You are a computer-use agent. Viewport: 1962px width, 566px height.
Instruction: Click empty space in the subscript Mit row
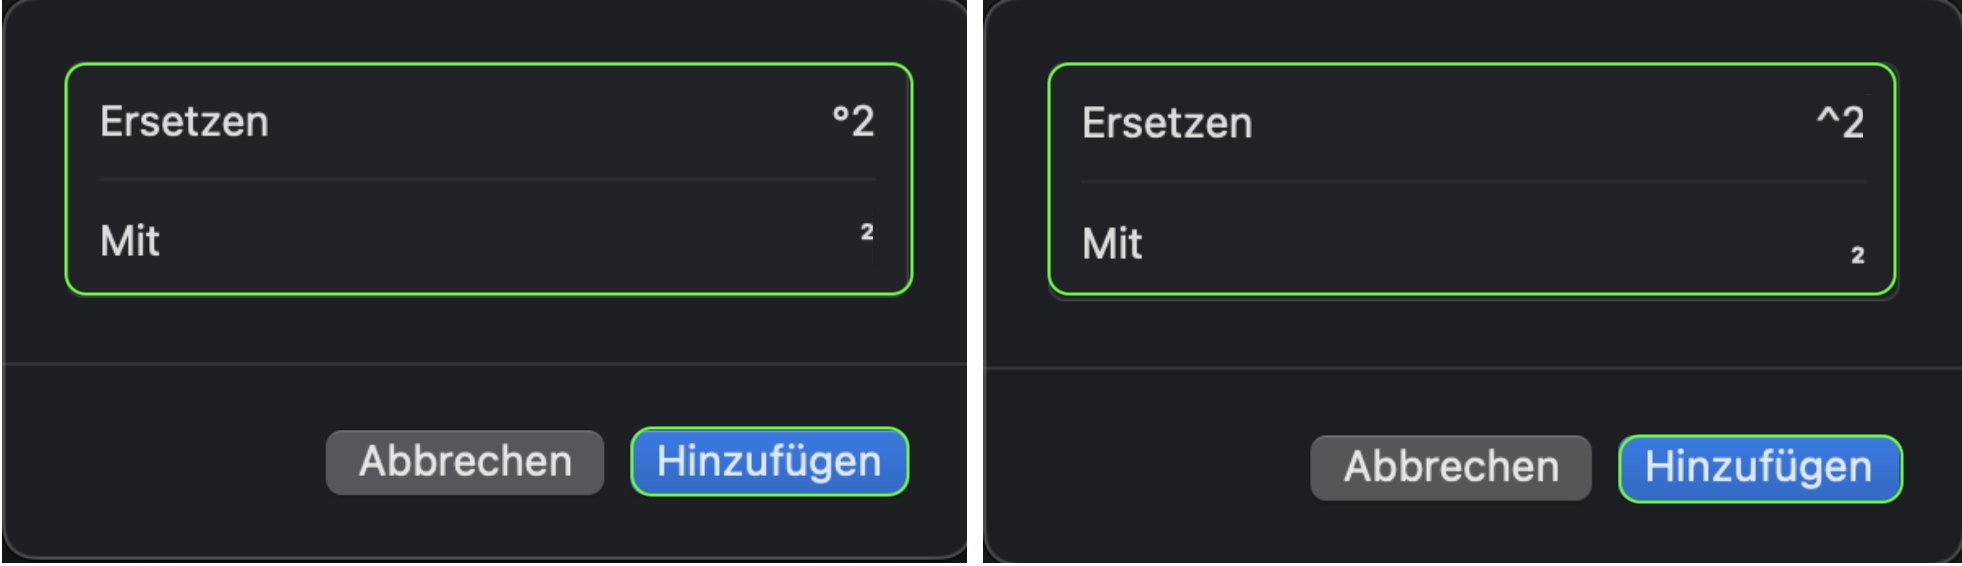pos(1480,244)
